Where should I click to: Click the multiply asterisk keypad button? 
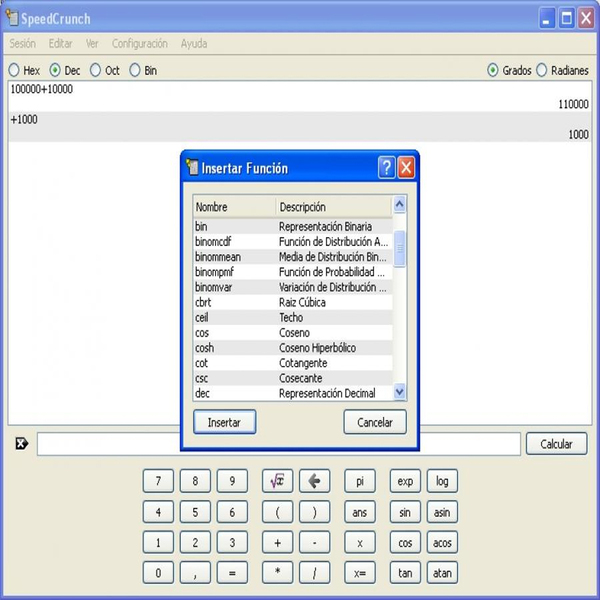click(x=277, y=572)
